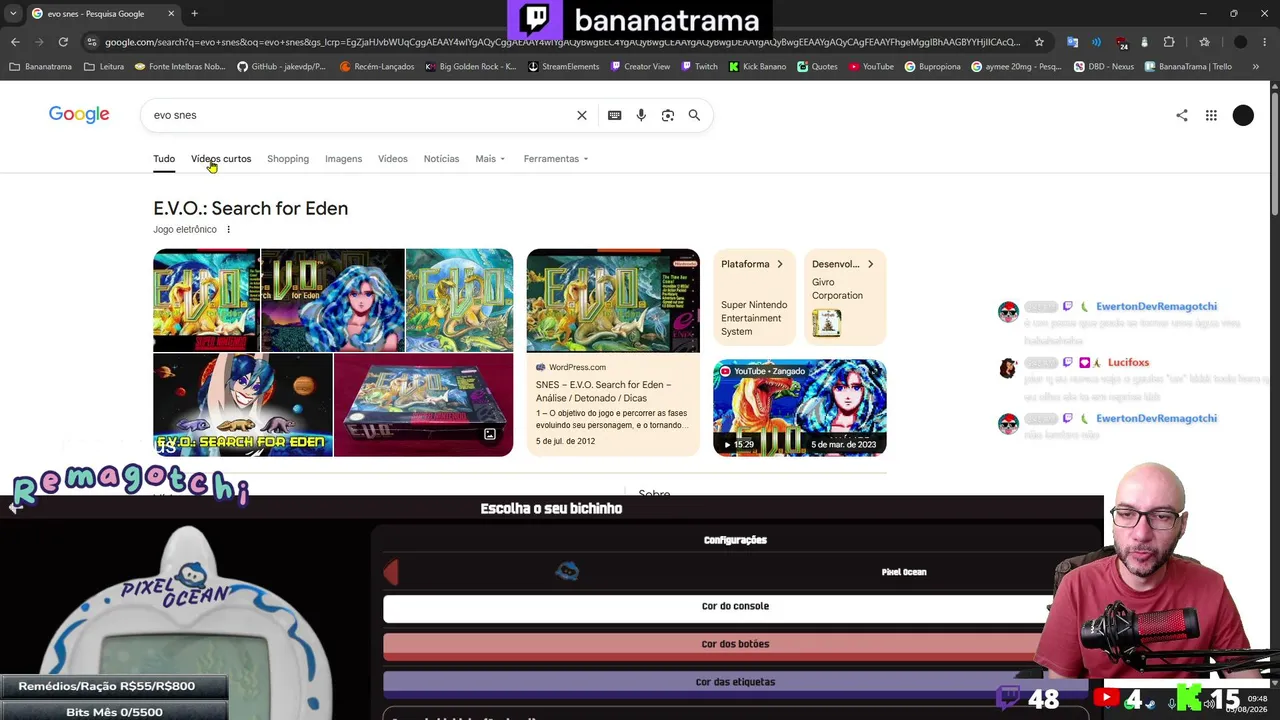Select the Tudo search tab

(x=164, y=159)
